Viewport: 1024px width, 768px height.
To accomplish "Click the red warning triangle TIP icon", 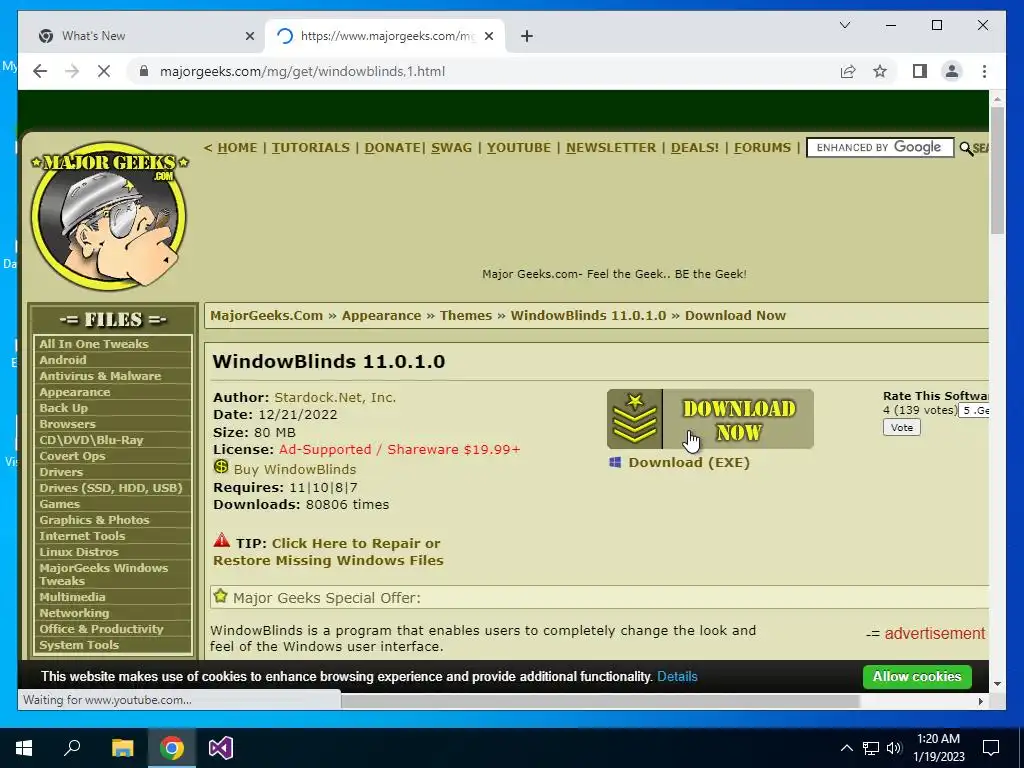I will (221, 540).
